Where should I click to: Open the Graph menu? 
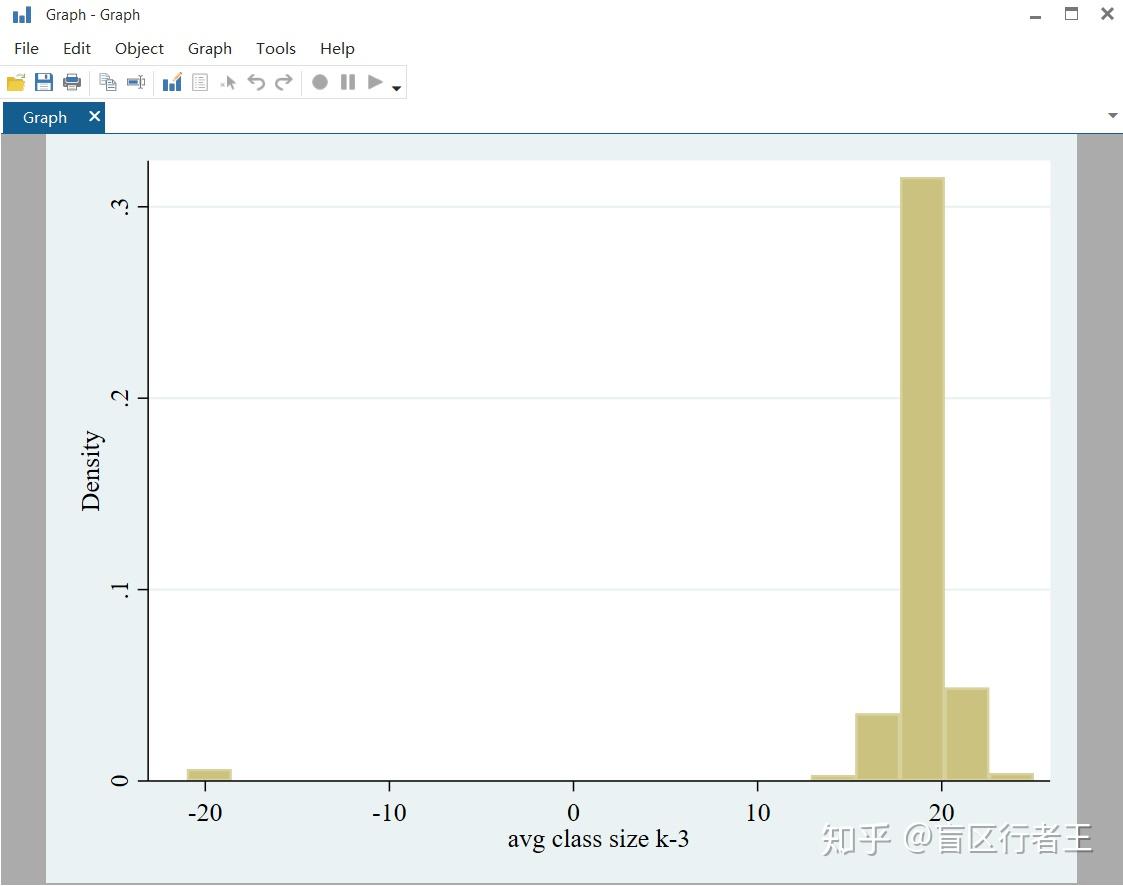[x=210, y=49]
